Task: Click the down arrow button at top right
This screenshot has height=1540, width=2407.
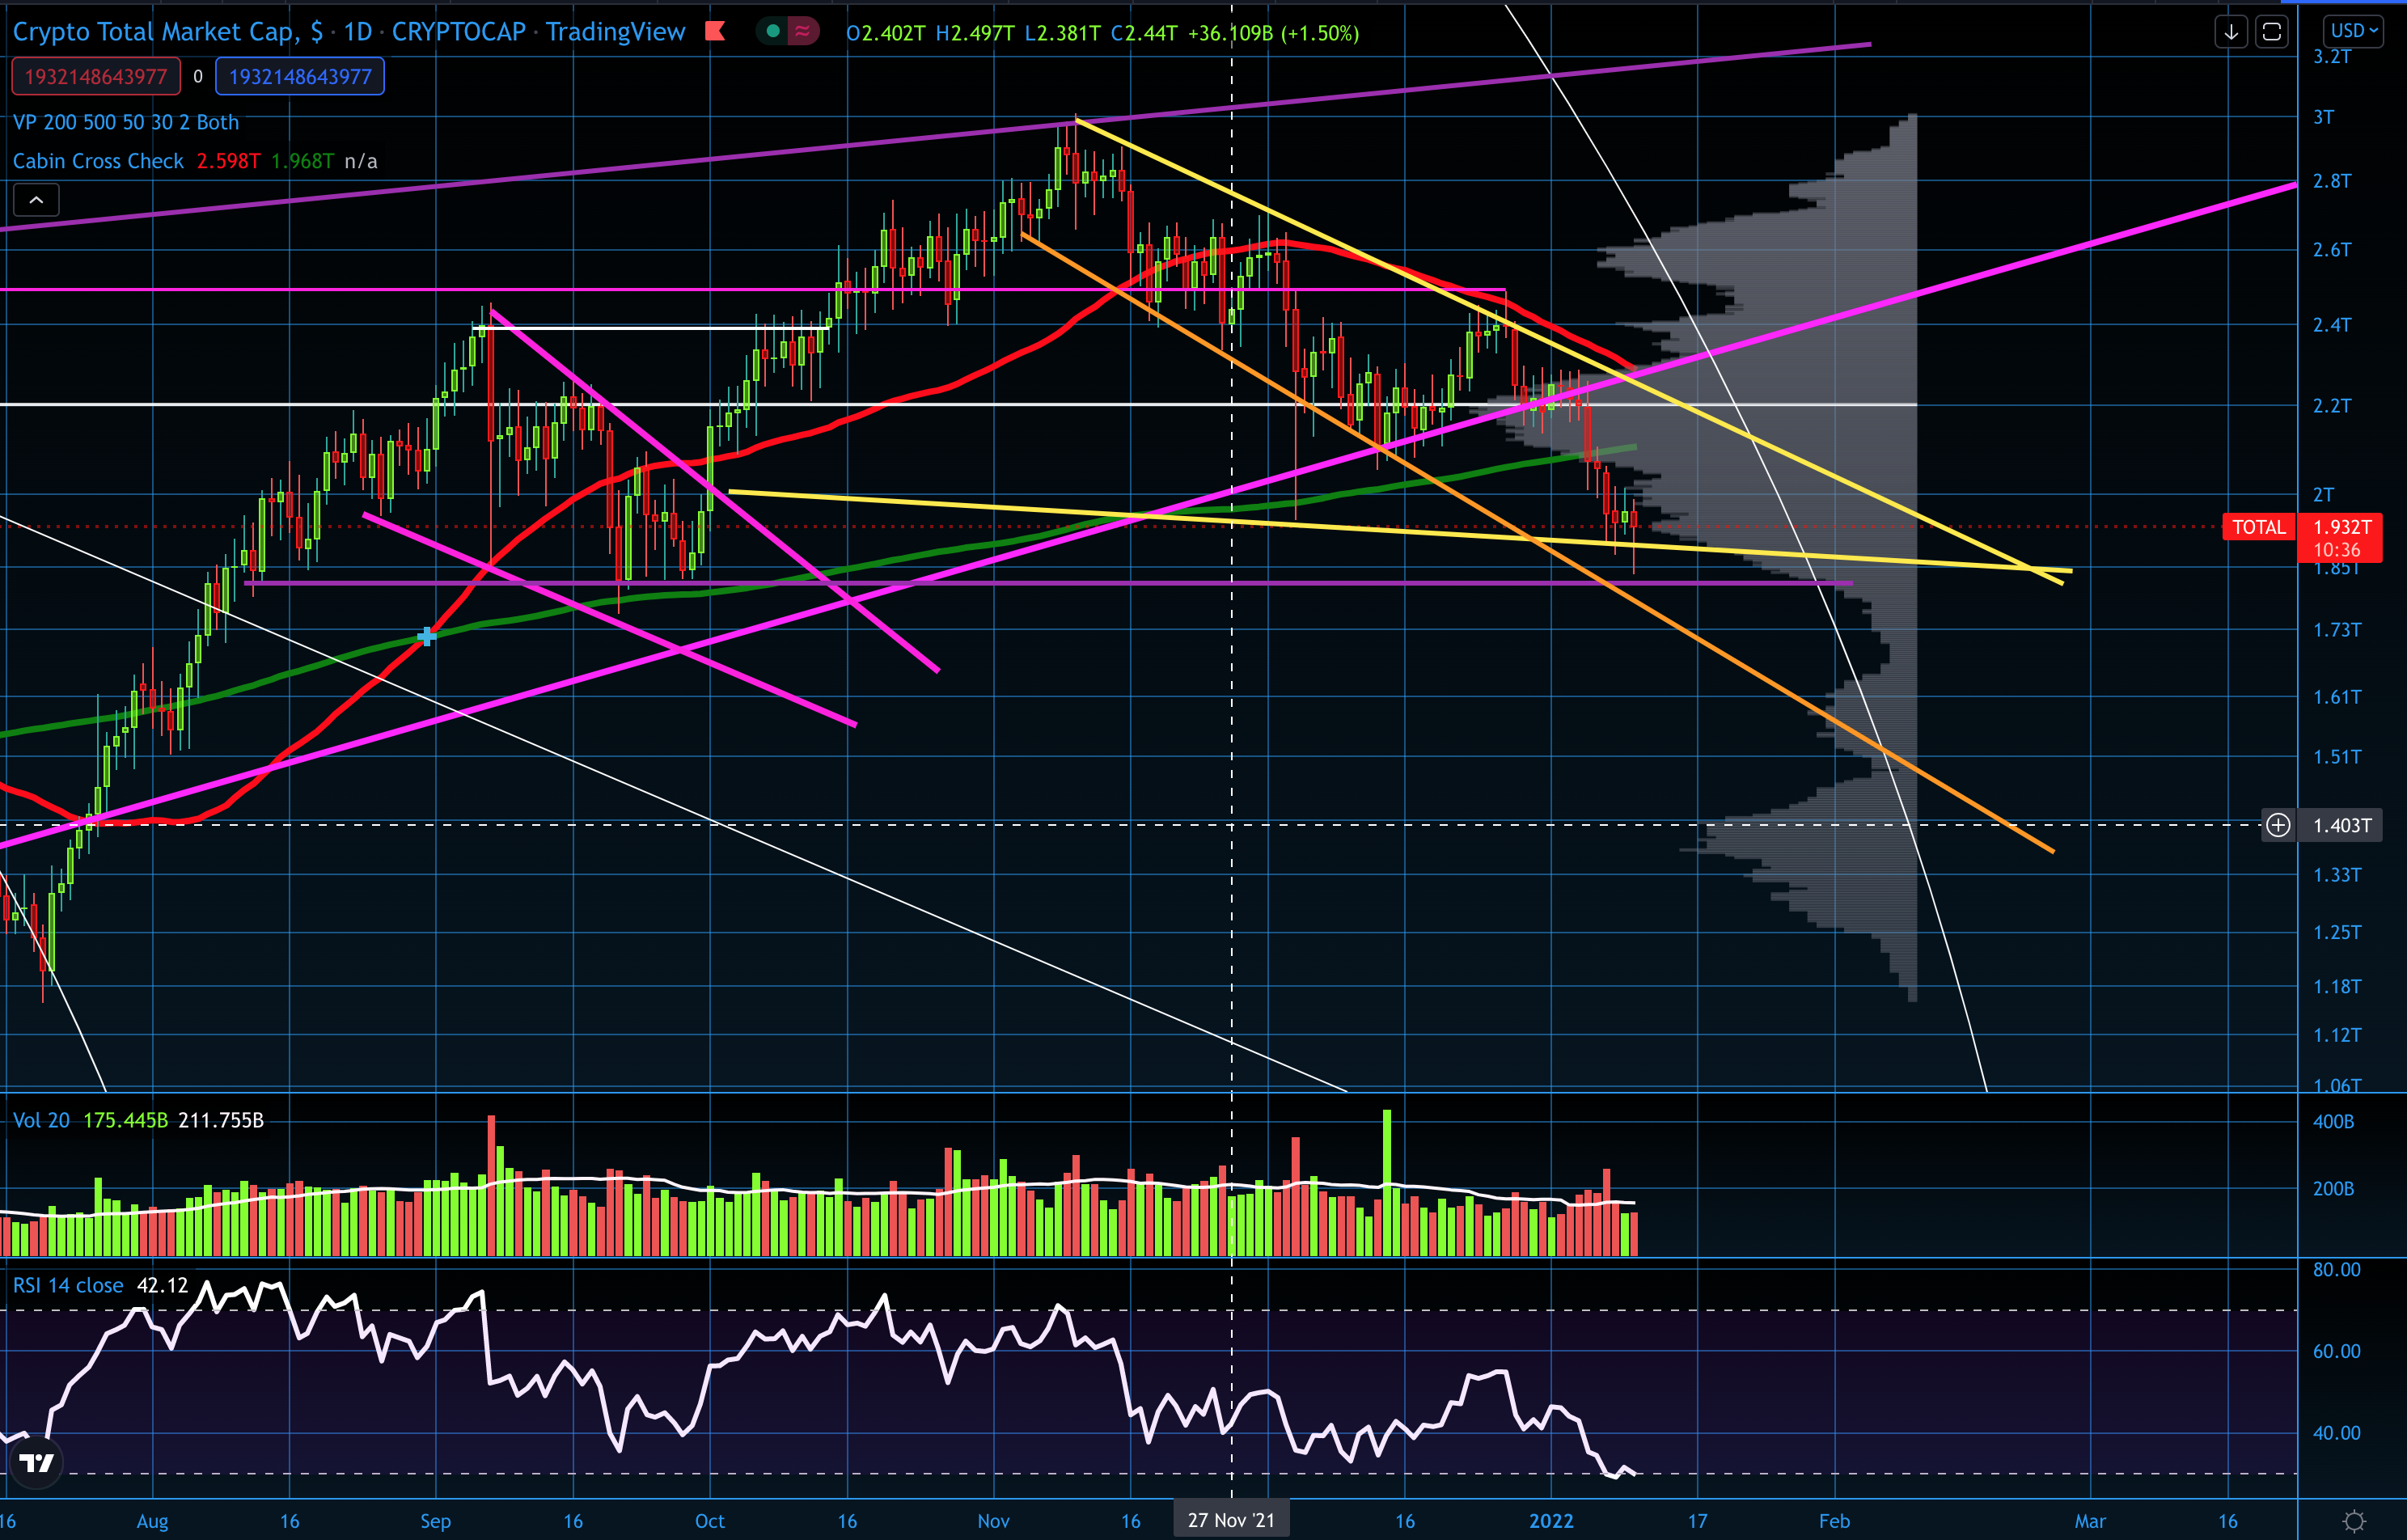Action: [x=2230, y=32]
